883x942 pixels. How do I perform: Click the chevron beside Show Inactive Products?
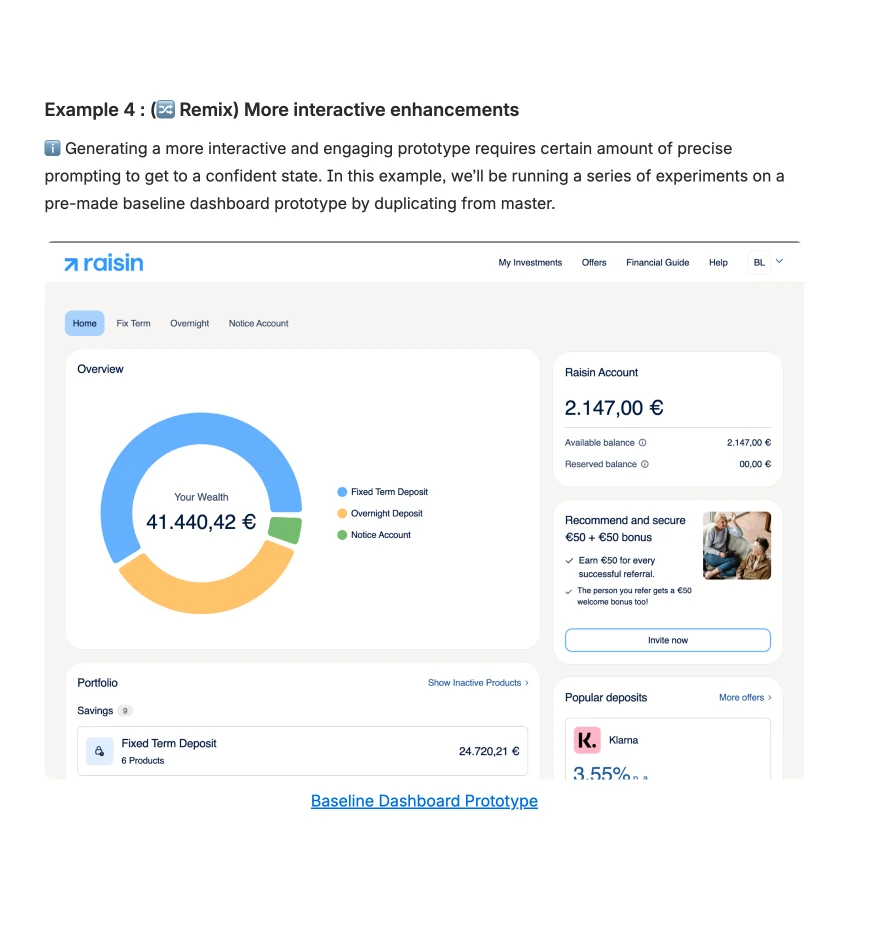click(x=527, y=683)
